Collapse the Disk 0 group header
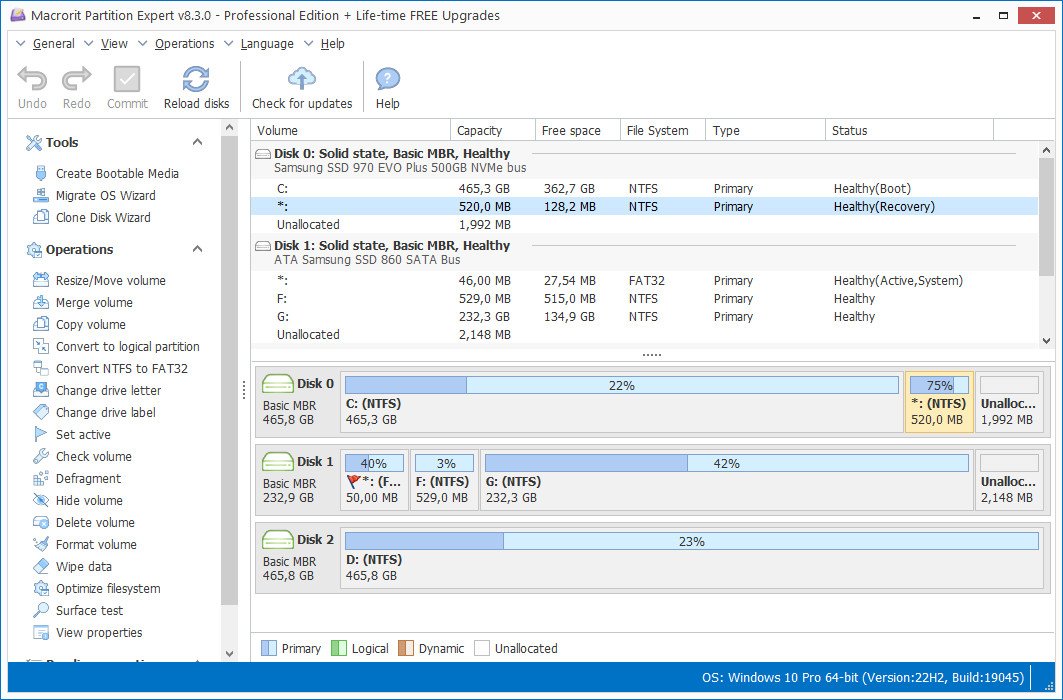 (x=262, y=154)
